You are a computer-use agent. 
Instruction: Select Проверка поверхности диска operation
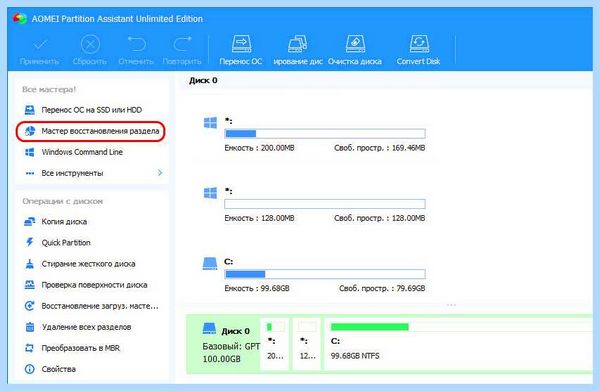[94, 285]
